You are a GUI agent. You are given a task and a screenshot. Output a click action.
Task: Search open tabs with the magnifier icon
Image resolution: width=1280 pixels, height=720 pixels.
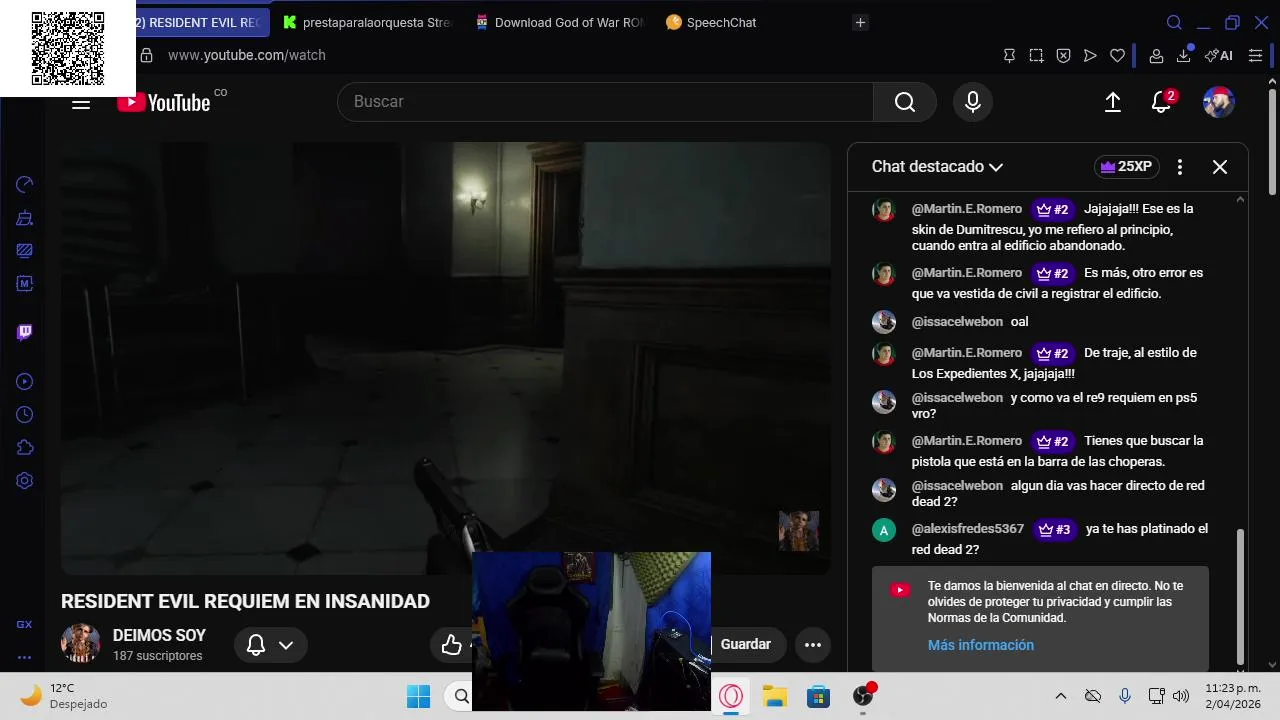pyautogui.click(x=1175, y=22)
